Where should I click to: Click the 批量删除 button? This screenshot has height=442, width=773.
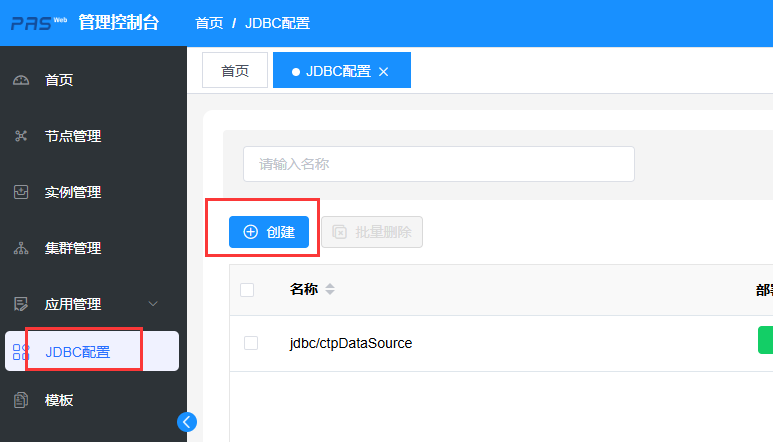click(x=372, y=232)
